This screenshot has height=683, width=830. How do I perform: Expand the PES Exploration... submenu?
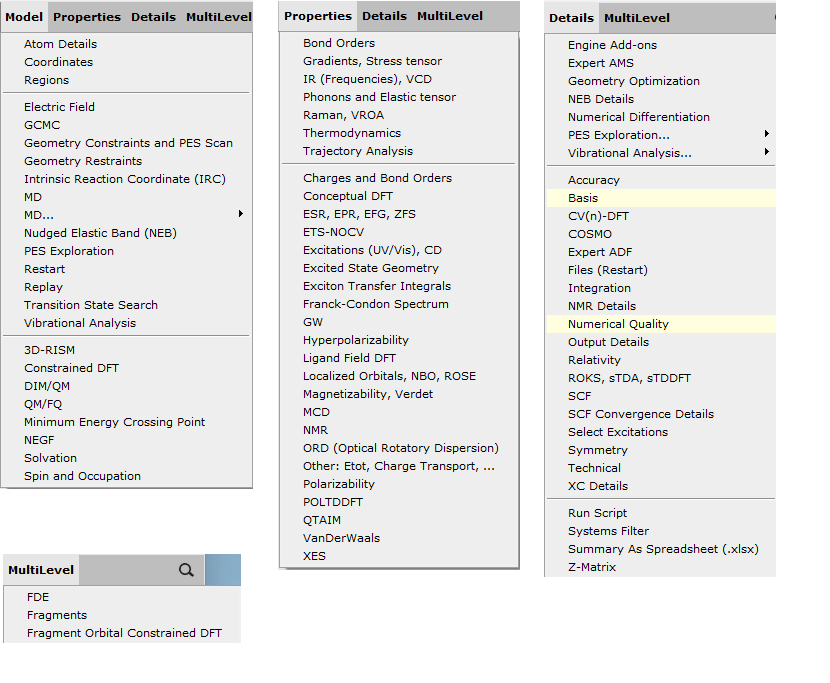coord(765,135)
